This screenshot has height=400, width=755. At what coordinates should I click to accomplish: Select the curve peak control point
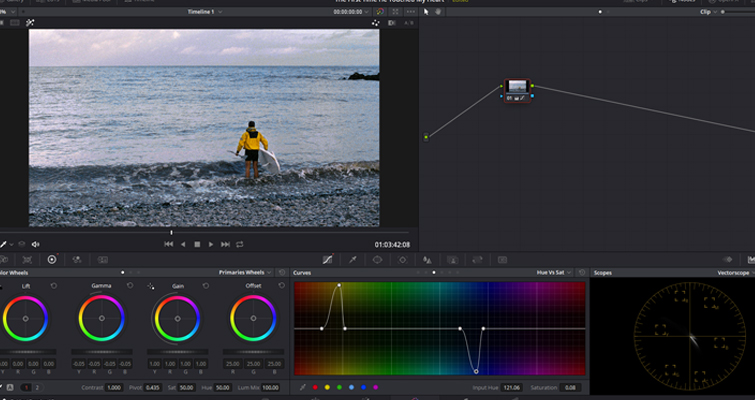click(x=339, y=285)
